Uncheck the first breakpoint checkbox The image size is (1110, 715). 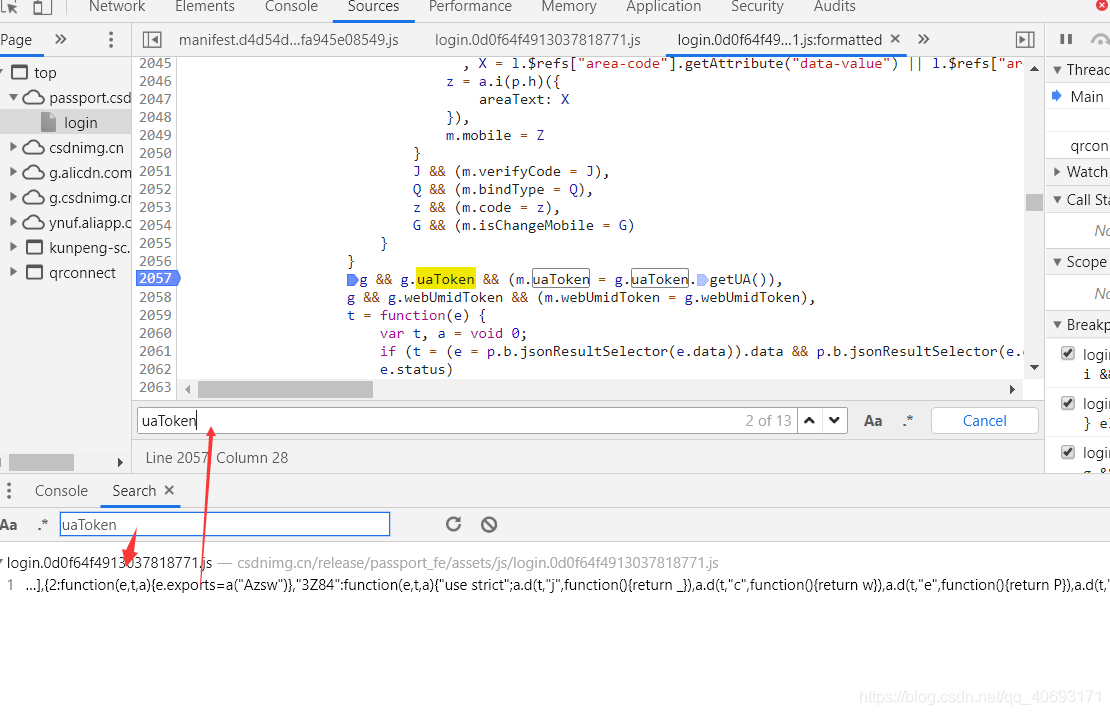[1068, 354]
